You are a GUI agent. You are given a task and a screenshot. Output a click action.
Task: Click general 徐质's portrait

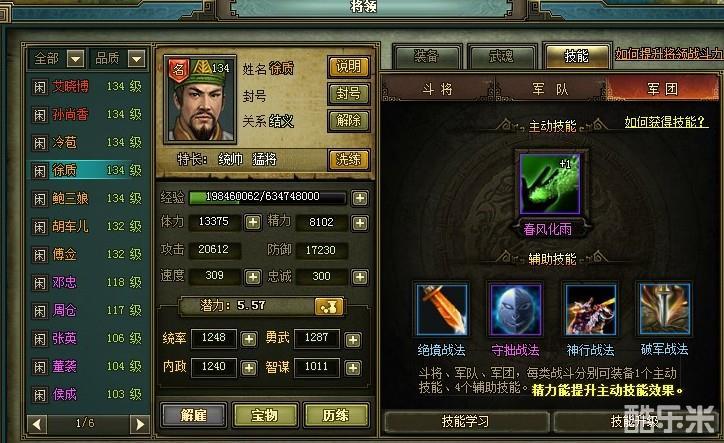point(200,99)
